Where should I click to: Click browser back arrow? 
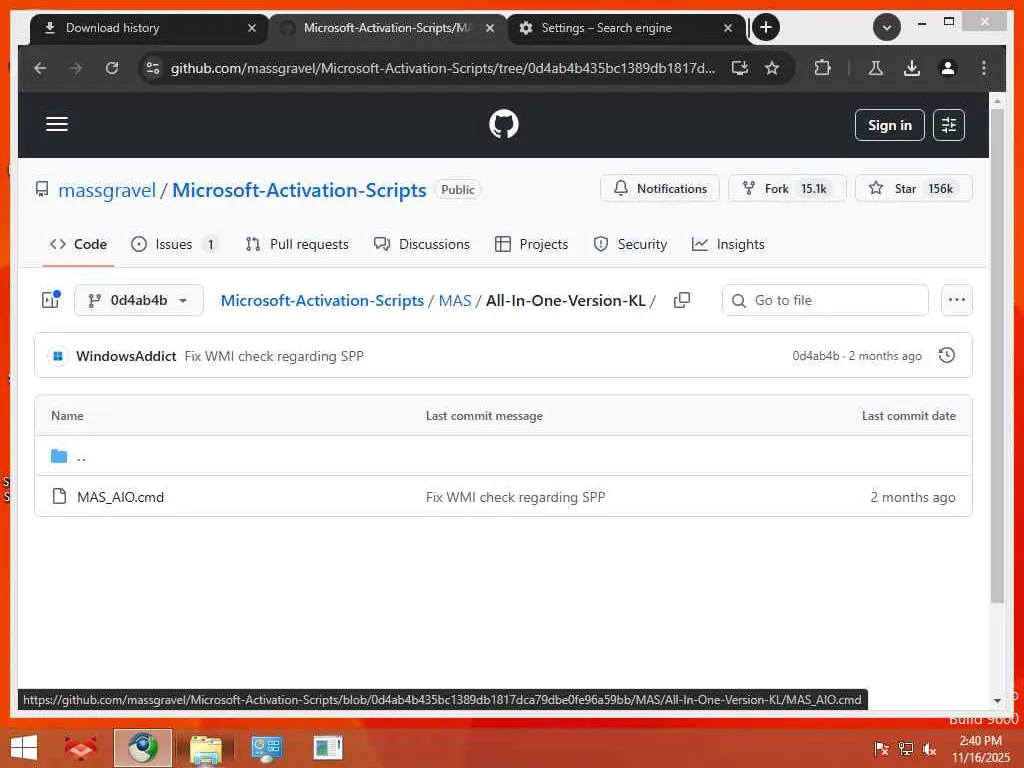point(40,68)
